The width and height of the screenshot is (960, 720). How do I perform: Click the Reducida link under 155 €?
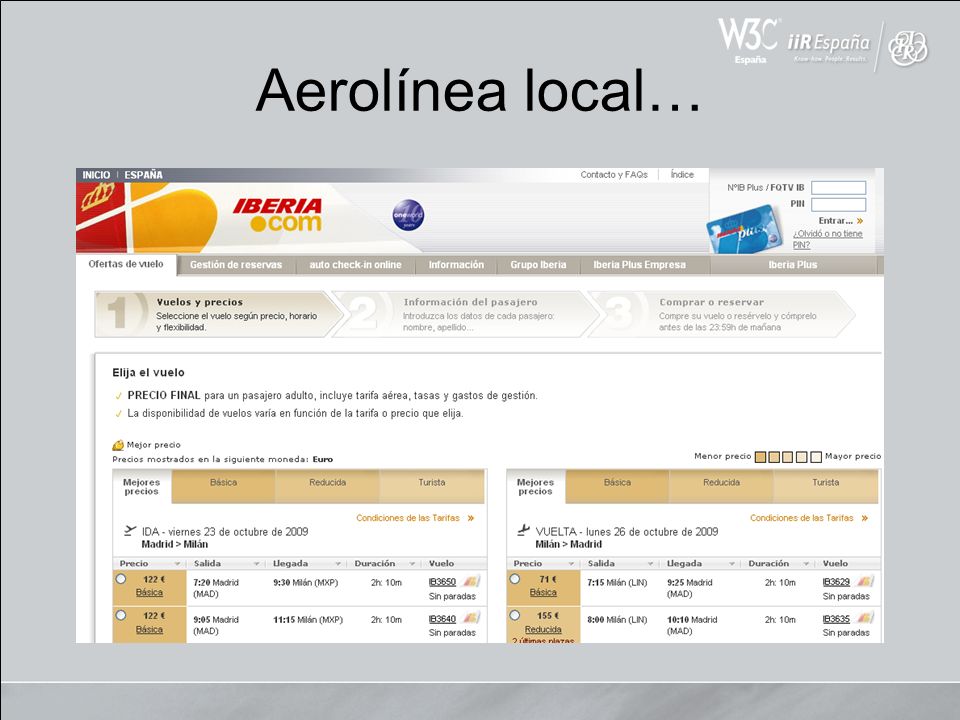pyautogui.click(x=543, y=629)
